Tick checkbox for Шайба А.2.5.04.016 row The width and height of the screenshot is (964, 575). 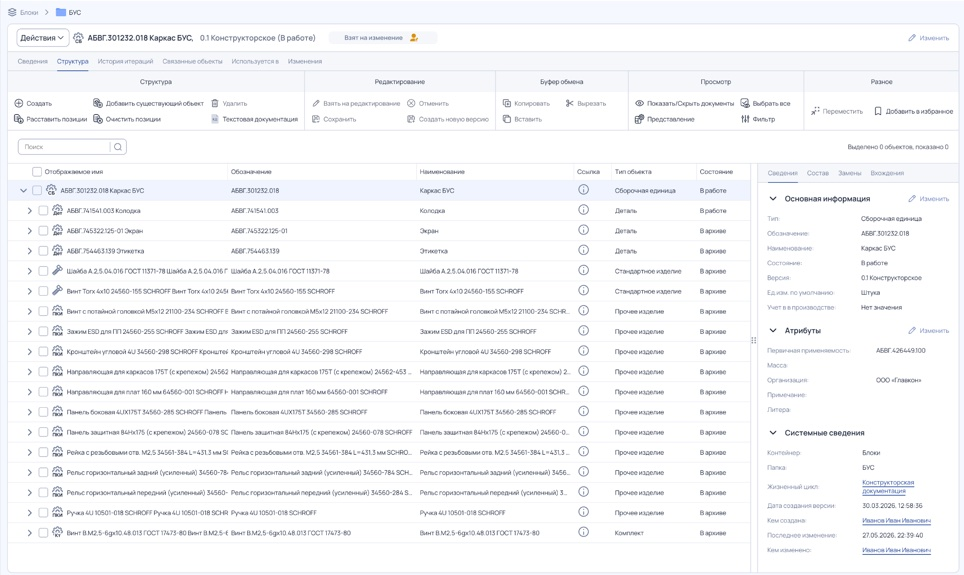coord(43,271)
